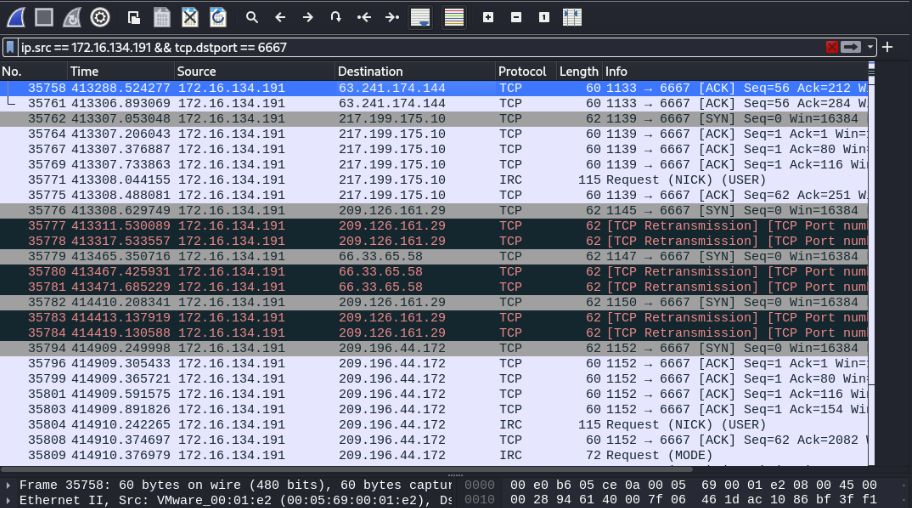Sort by the Destination column
Viewport: 912px width, 508px height.
pyautogui.click(x=415, y=72)
